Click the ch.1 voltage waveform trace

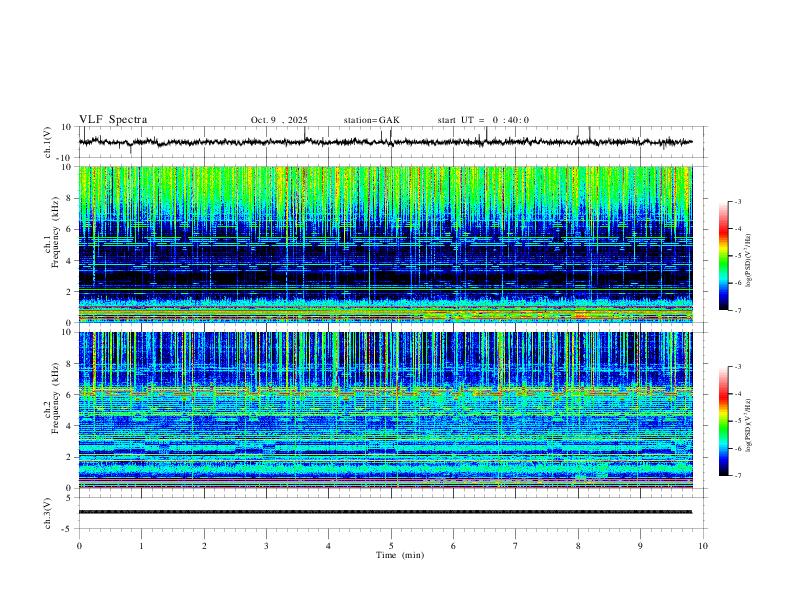385,142
